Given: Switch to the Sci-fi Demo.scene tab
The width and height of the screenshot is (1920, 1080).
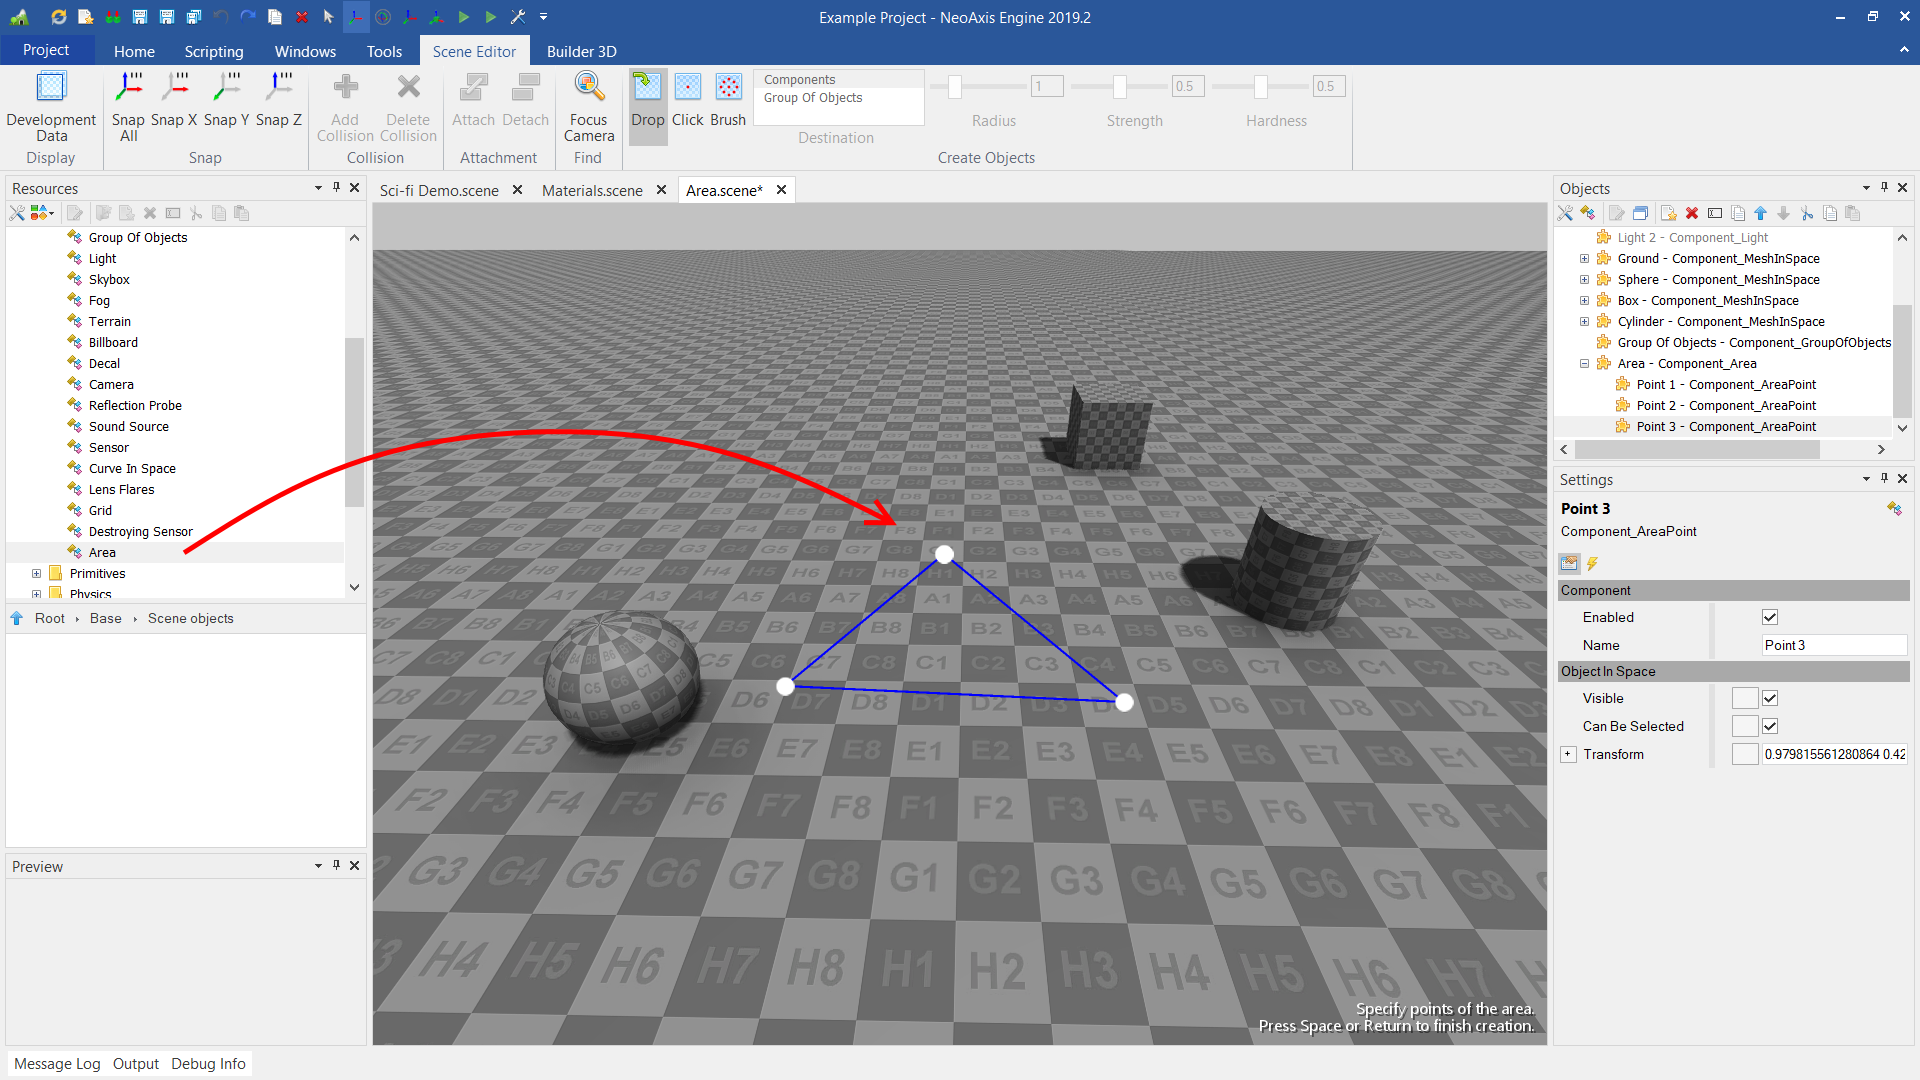Looking at the screenshot, I should [x=439, y=190].
